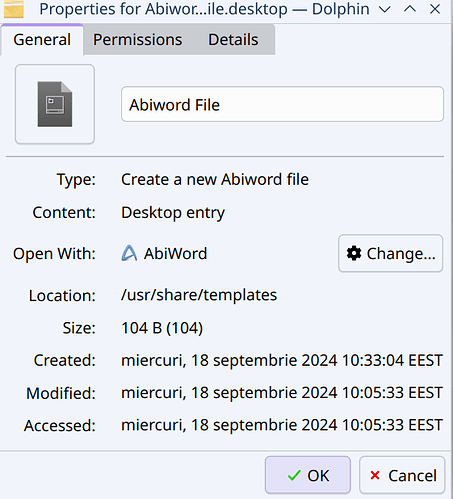
Task: Click the folder icon in the title bar
Action: pos(13,9)
